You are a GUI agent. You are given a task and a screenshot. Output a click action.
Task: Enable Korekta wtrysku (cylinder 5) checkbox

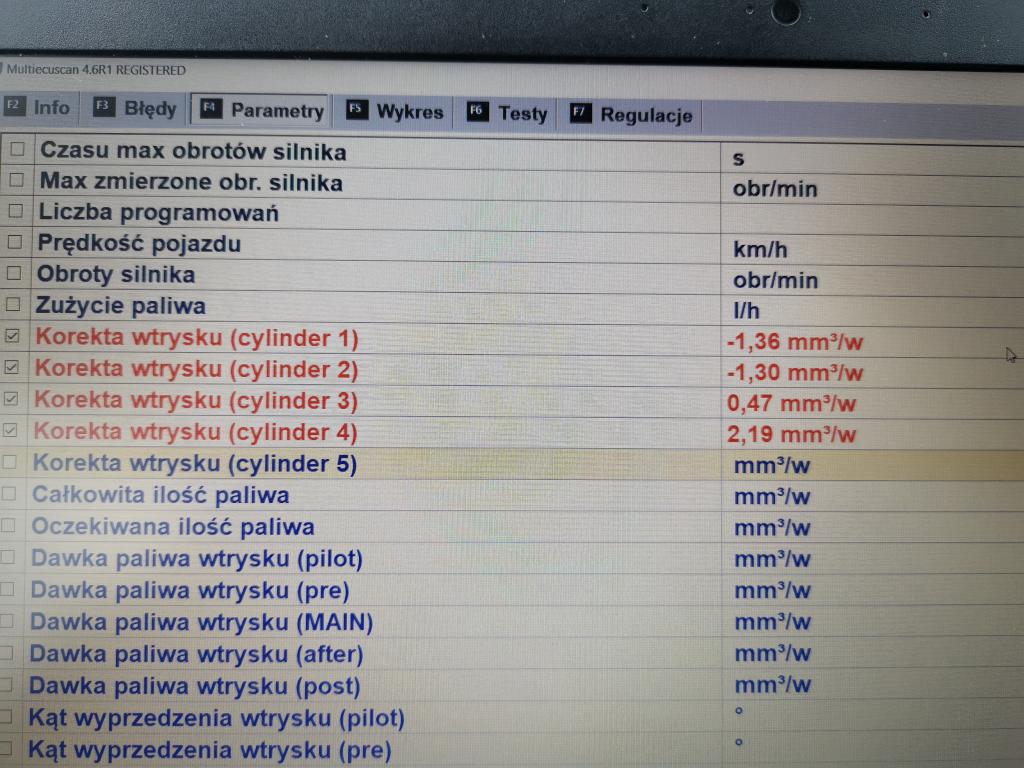pyautogui.click(x=10, y=462)
